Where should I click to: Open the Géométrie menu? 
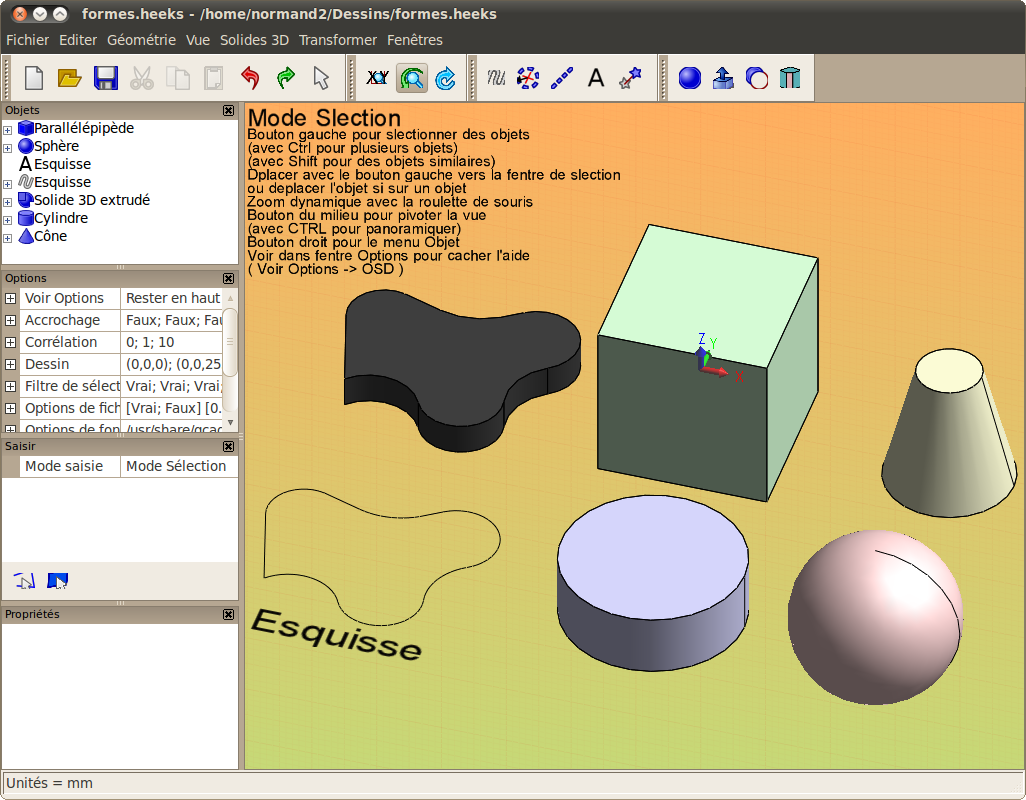coord(141,40)
